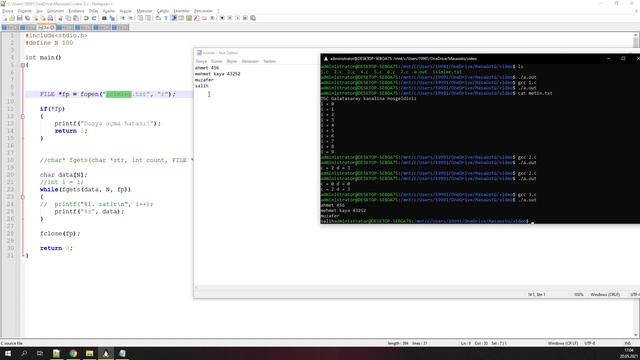The image size is (640, 360).
Task: Click the Save Recorded Macro icon
Action: point(253,18)
